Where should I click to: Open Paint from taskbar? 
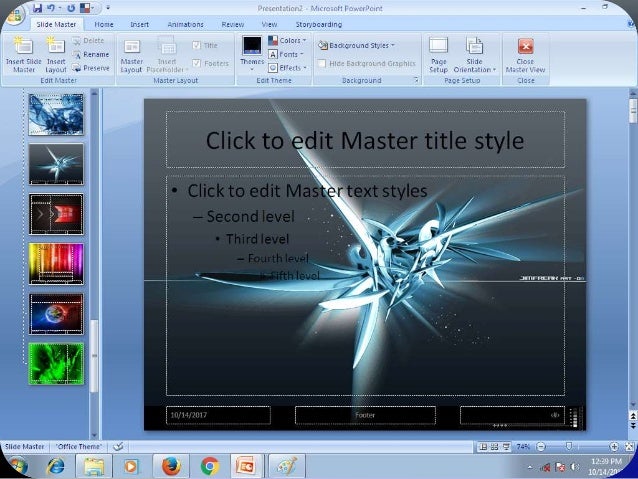286,466
